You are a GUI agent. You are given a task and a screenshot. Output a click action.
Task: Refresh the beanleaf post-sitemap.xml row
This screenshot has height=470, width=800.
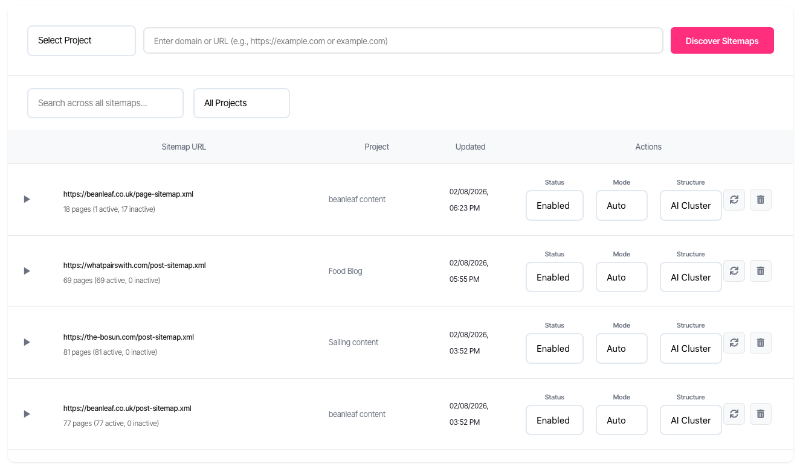pos(734,414)
